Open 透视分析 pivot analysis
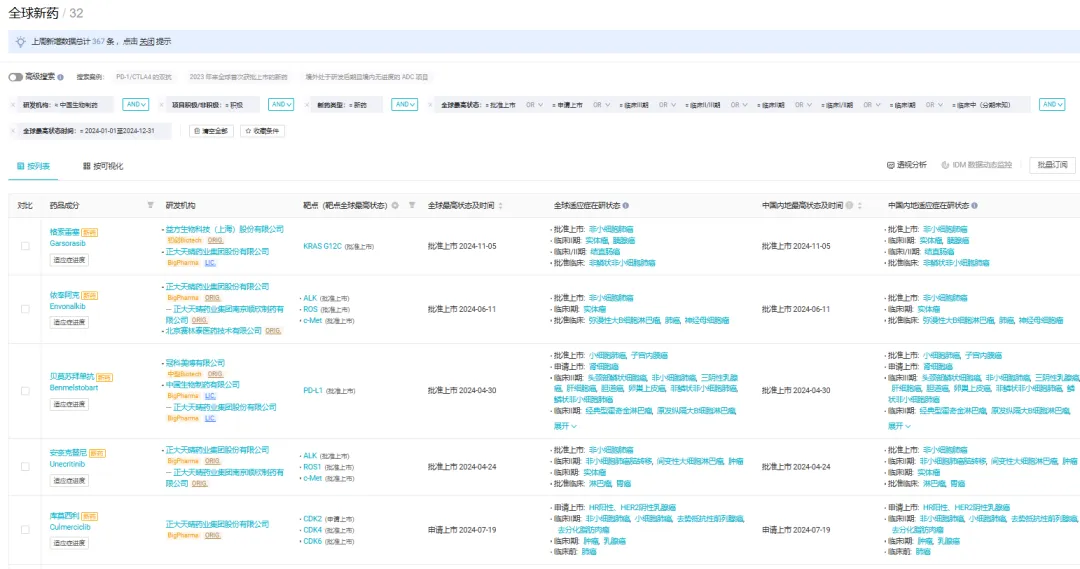1080x569 pixels. click(906, 165)
